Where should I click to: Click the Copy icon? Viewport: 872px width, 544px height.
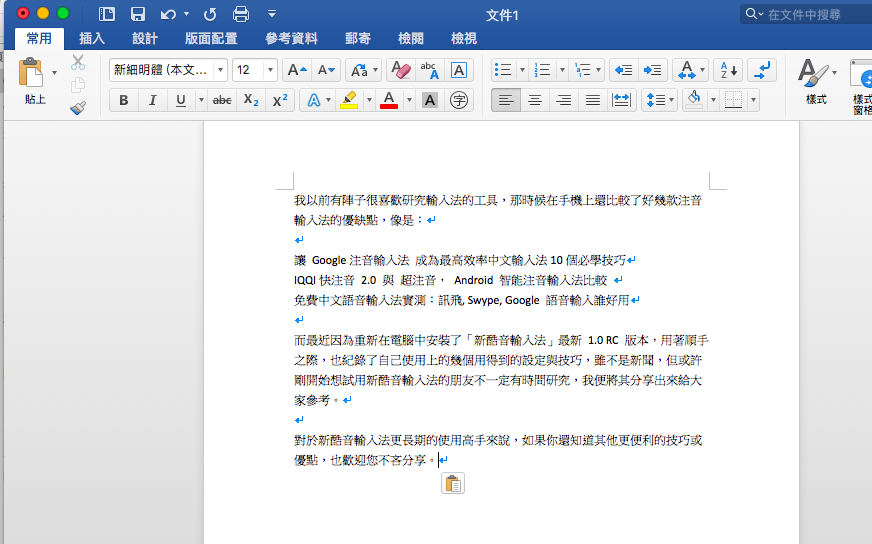point(78,85)
